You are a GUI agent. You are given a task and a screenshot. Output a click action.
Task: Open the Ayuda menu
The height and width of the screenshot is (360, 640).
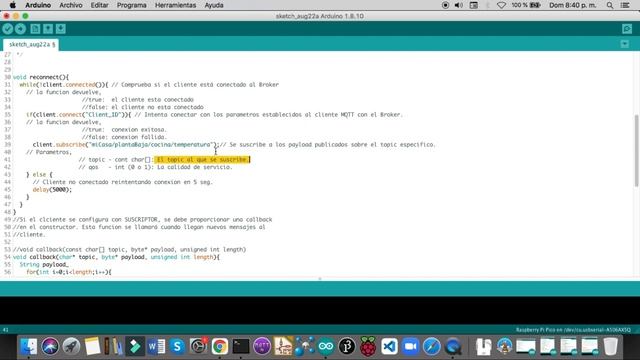(x=214, y=5)
